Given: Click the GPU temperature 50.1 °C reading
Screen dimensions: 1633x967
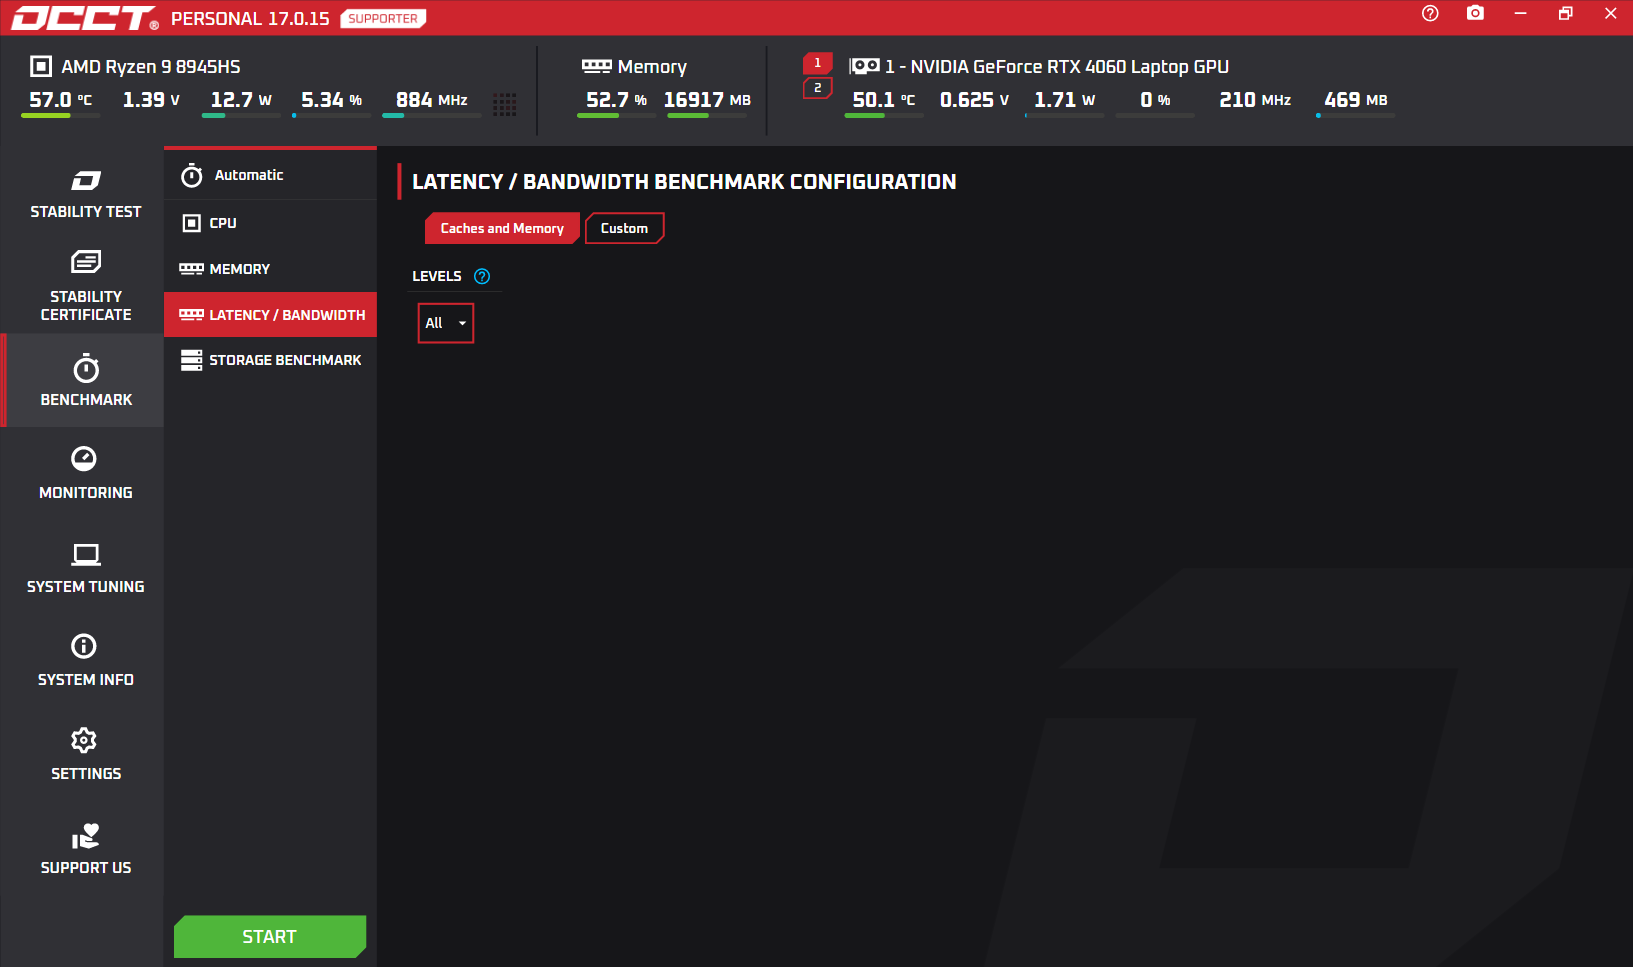Looking at the screenshot, I should pyautogui.click(x=884, y=100).
